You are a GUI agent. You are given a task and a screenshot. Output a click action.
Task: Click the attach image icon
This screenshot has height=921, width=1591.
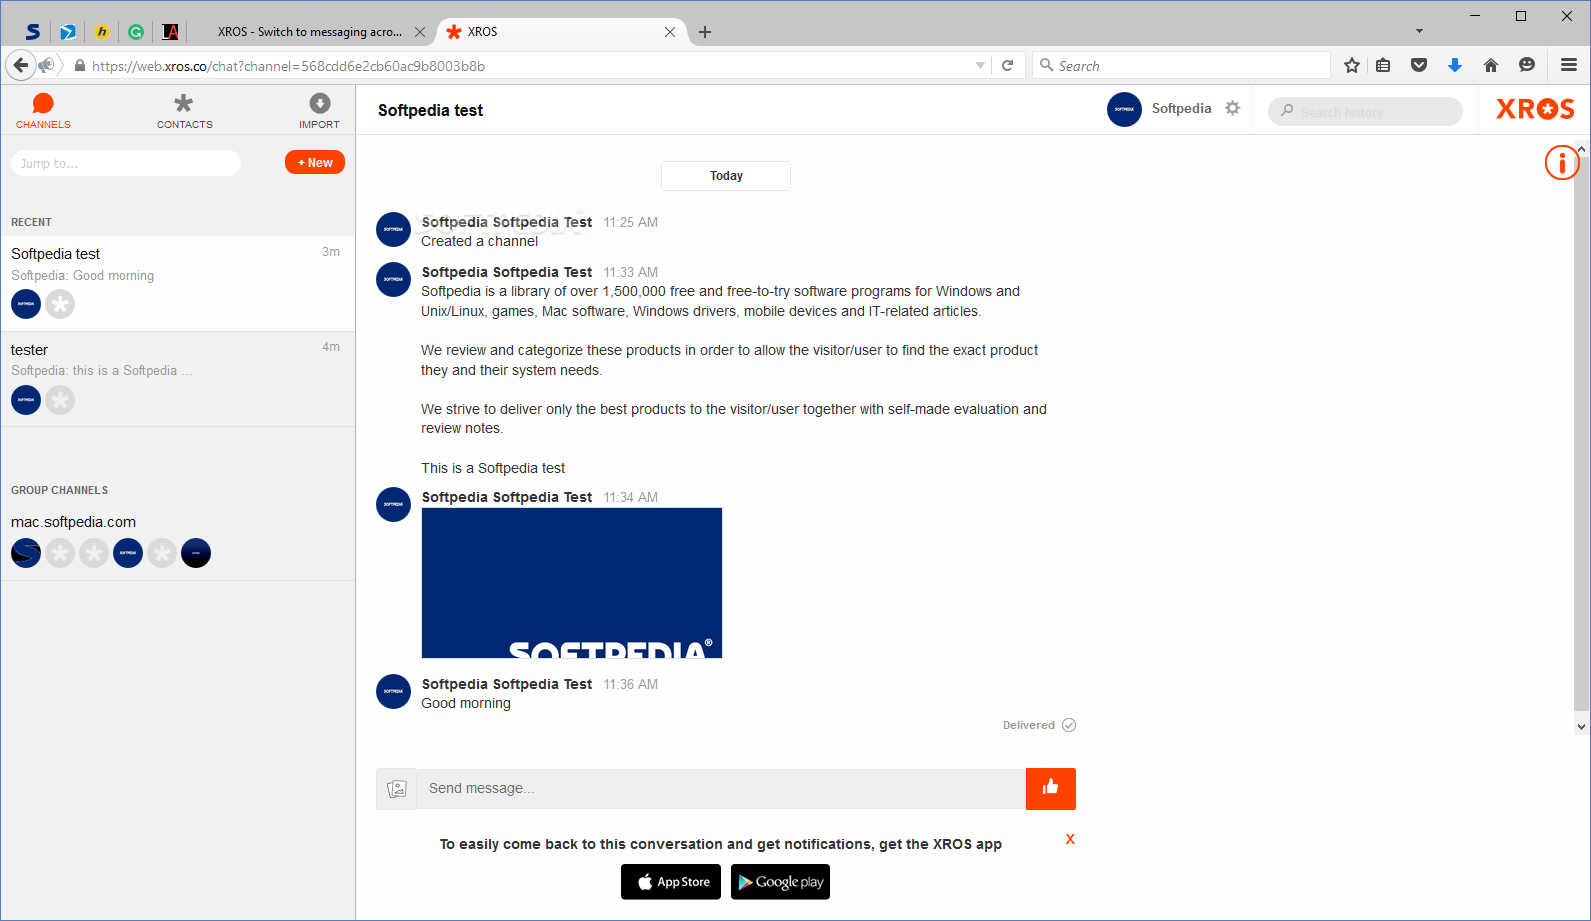(396, 788)
